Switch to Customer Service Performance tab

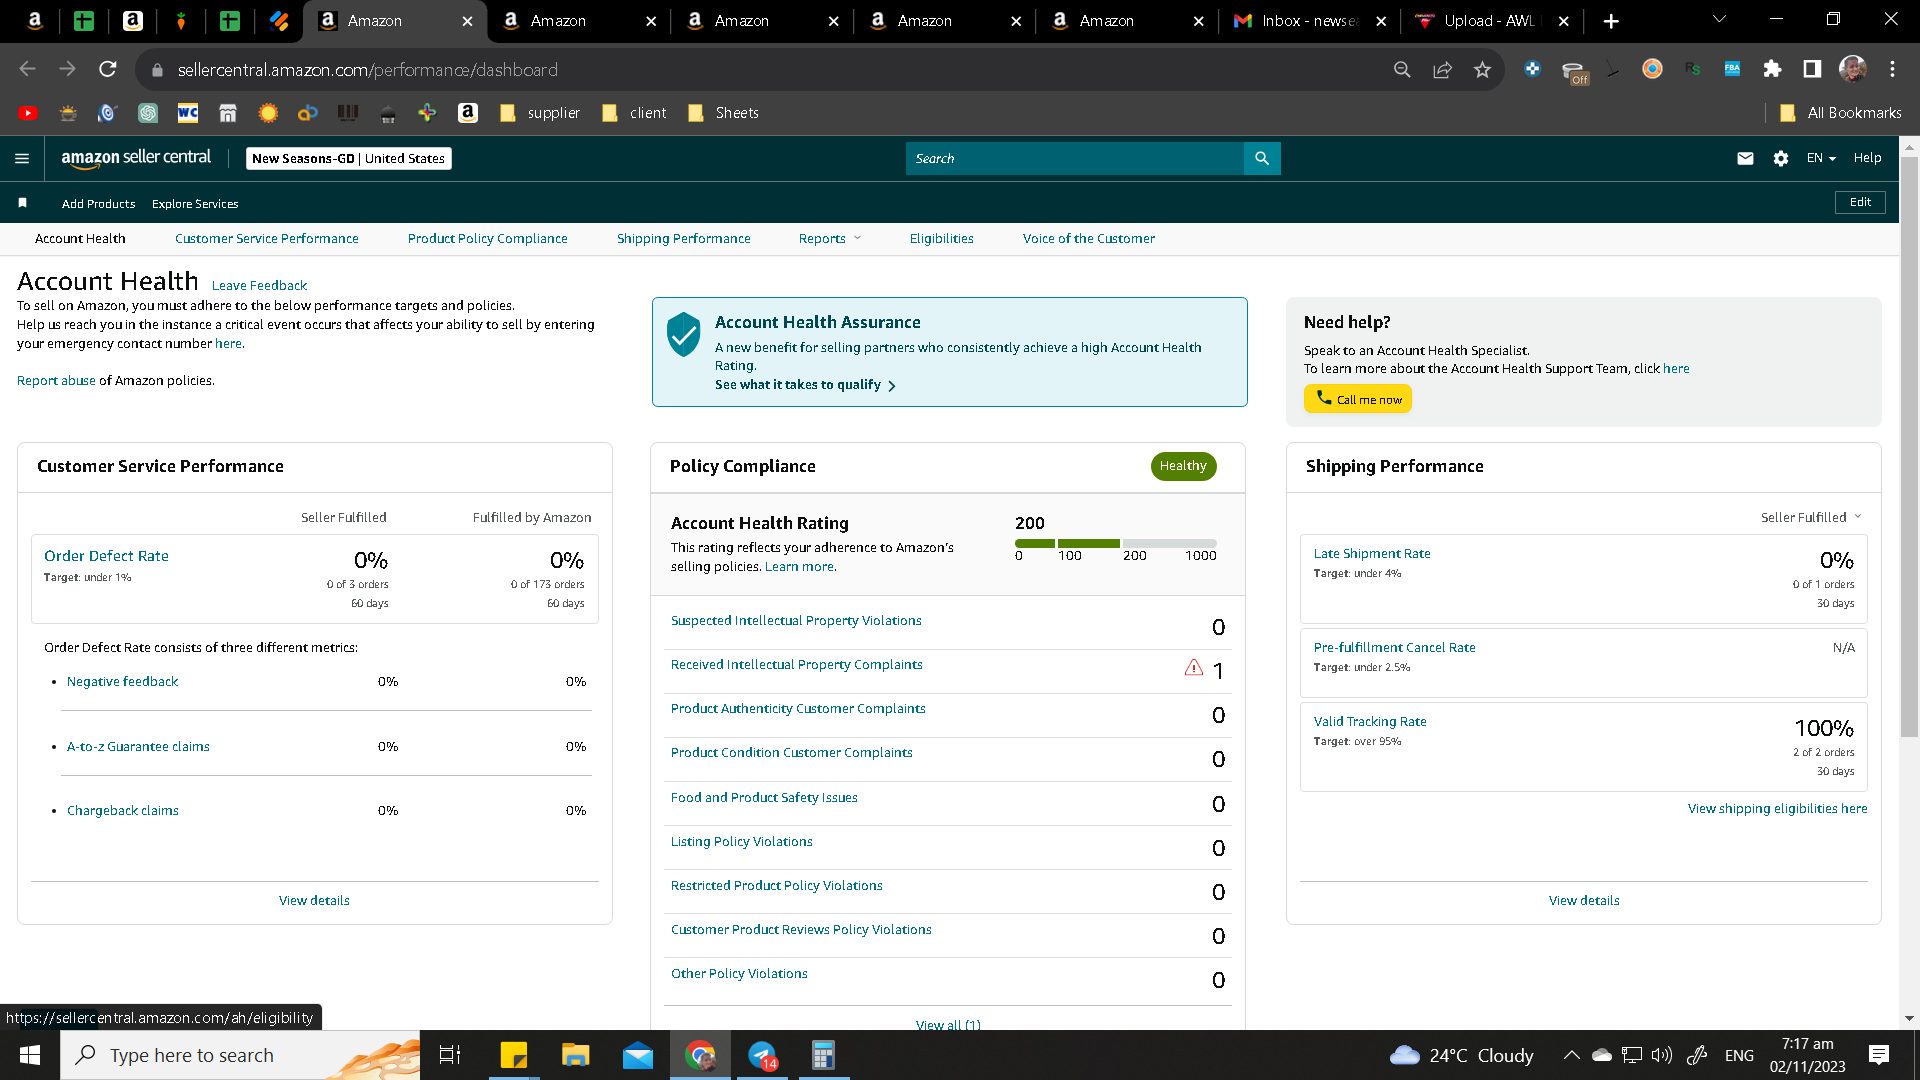pos(266,238)
